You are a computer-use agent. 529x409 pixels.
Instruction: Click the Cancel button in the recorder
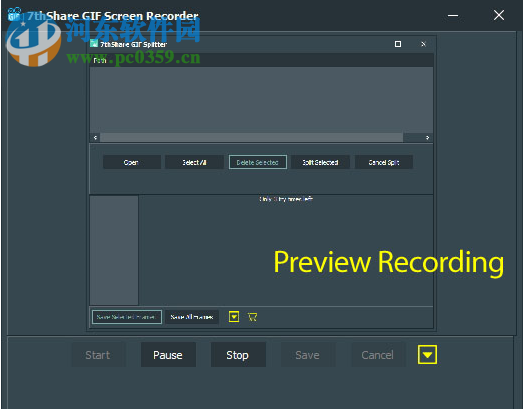pos(378,355)
